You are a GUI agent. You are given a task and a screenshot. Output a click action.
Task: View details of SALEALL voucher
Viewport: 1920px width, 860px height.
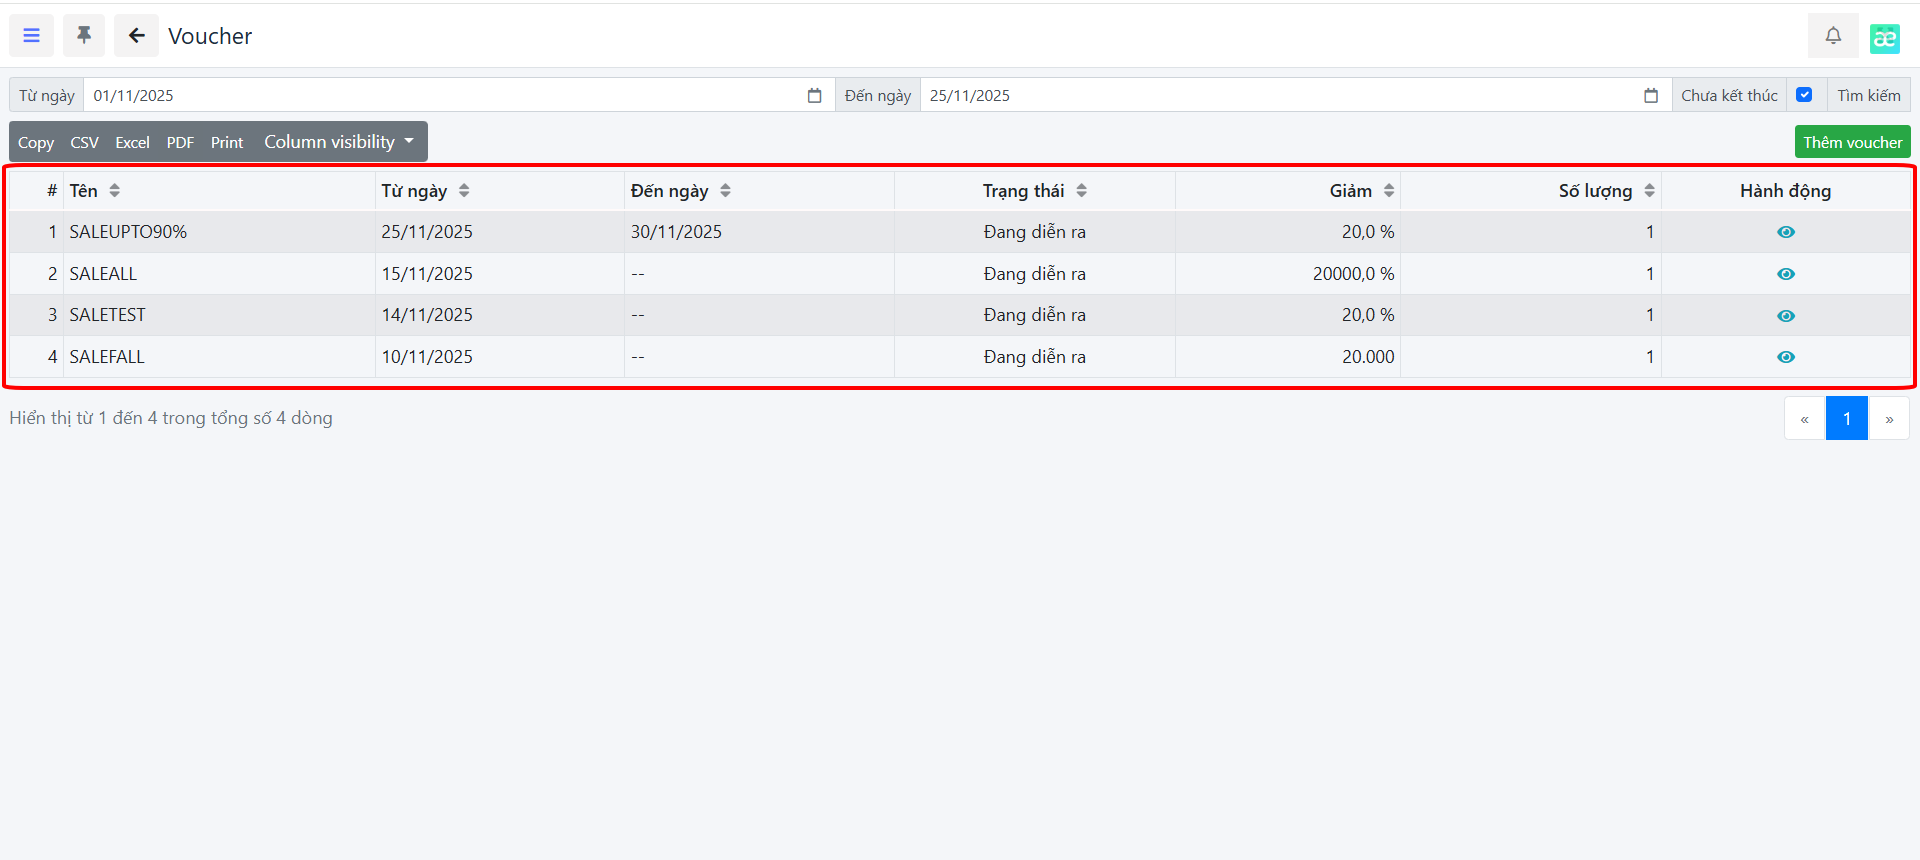tap(1785, 274)
